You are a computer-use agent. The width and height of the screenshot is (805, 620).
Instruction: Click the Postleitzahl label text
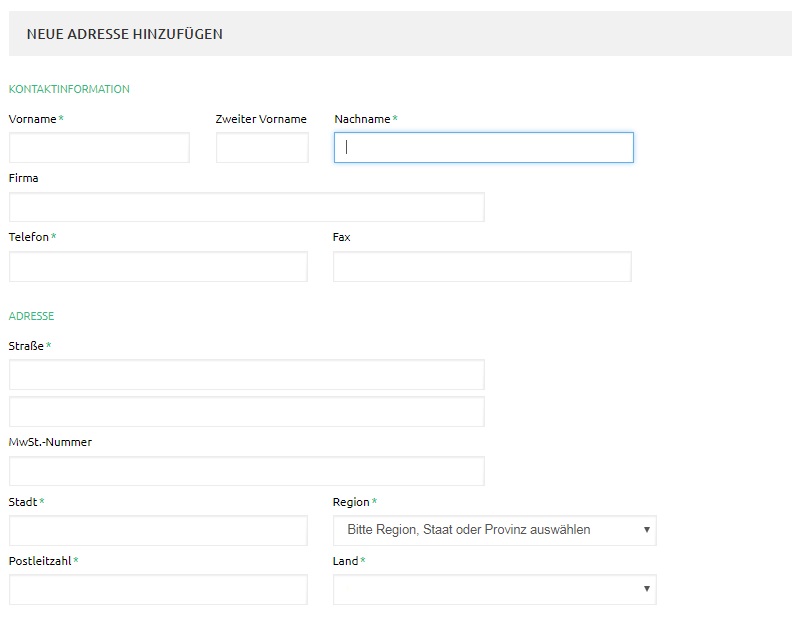40,561
